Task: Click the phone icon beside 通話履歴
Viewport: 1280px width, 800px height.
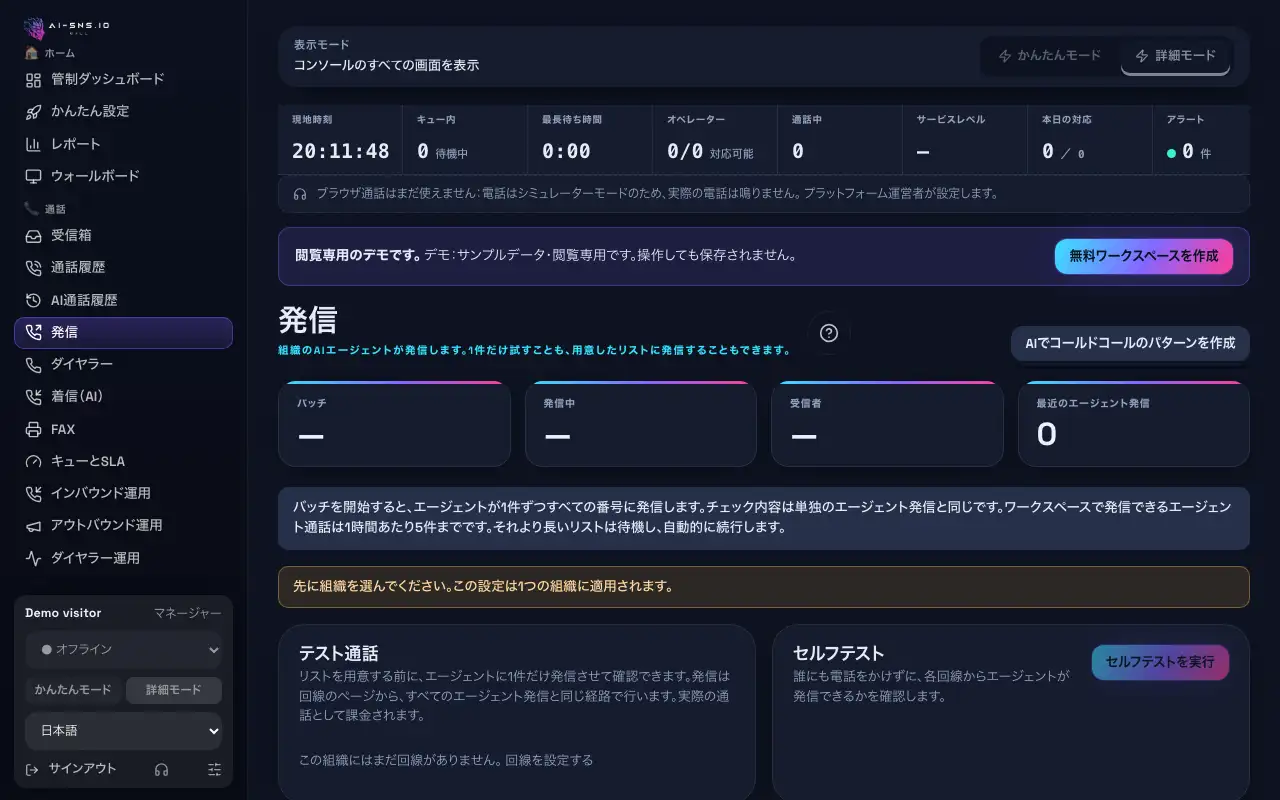Action: coord(33,268)
